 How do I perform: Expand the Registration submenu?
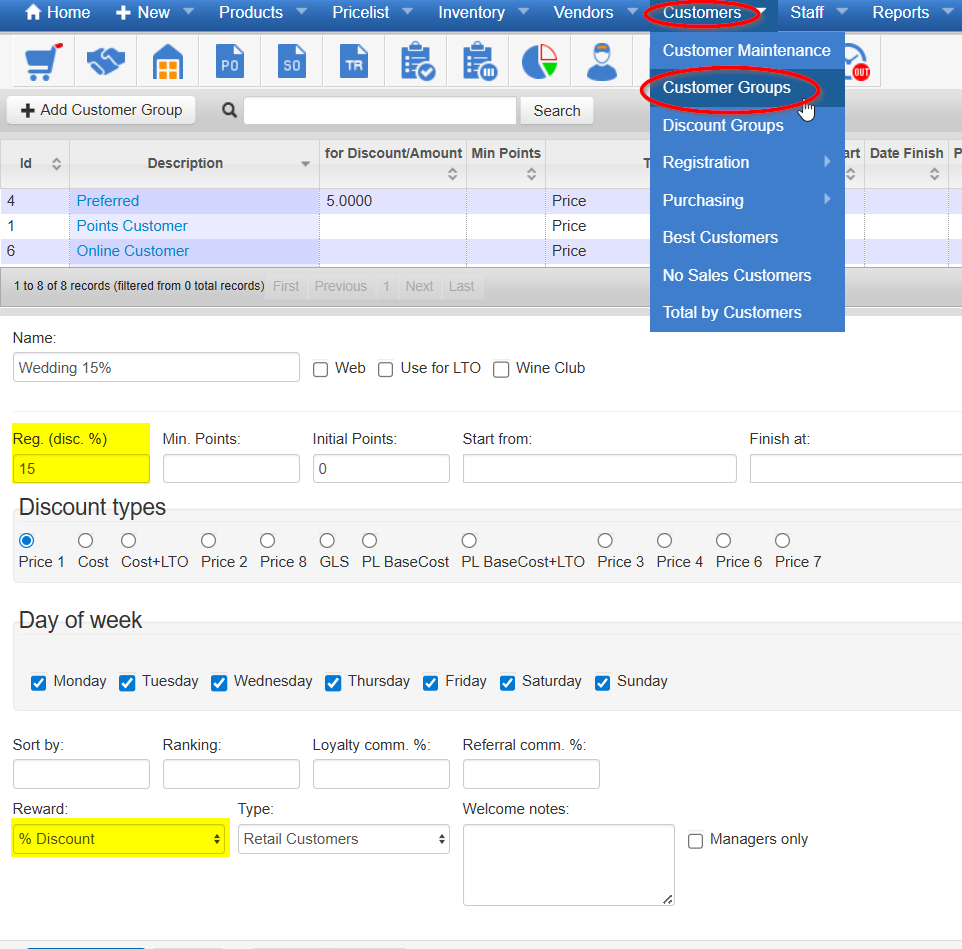click(747, 163)
